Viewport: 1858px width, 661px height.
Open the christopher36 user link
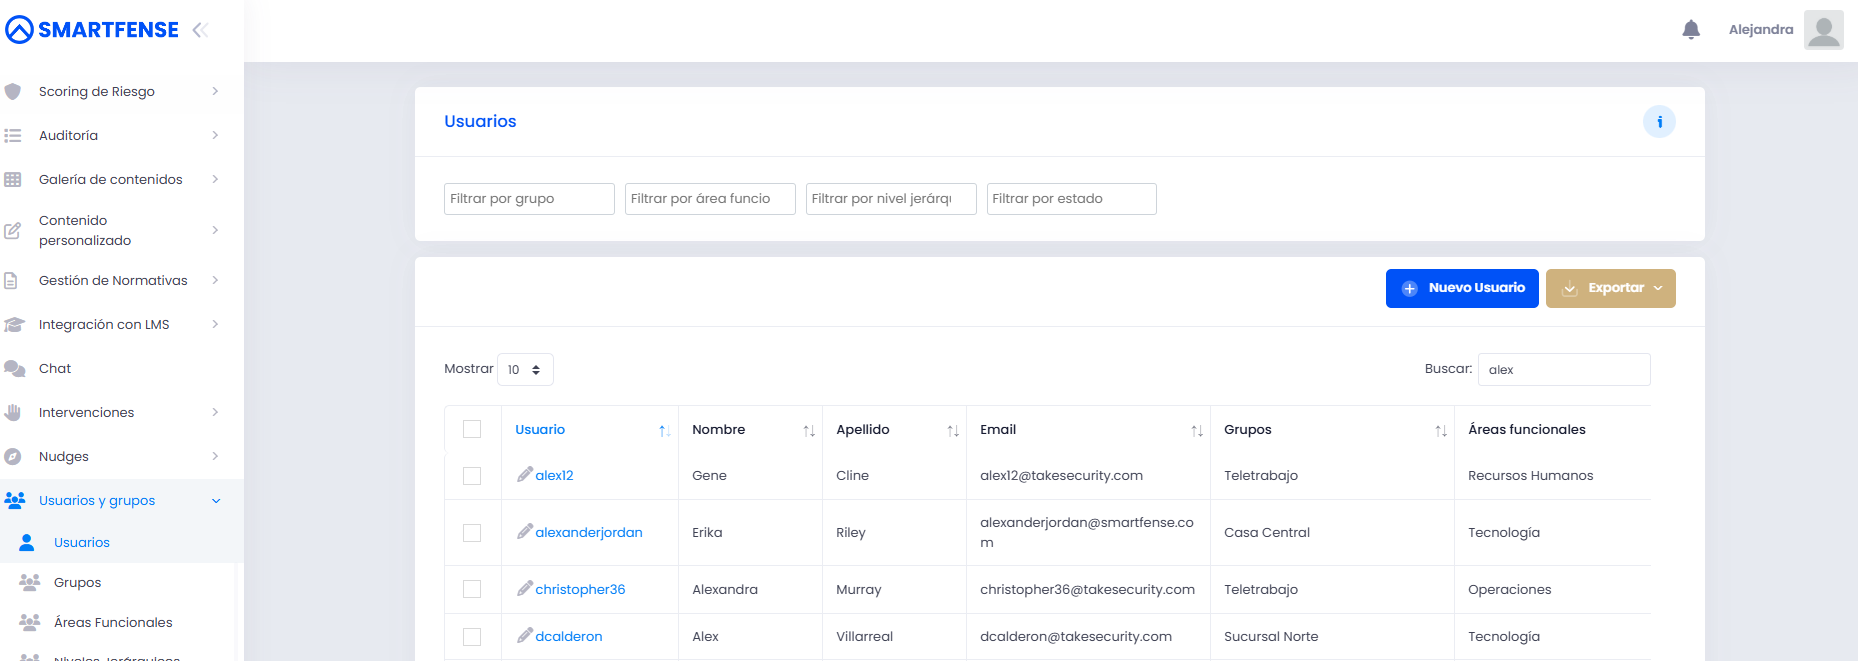[x=580, y=590]
